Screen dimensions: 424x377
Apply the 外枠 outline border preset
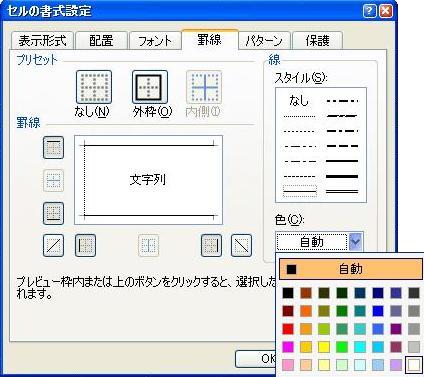point(150,87)
